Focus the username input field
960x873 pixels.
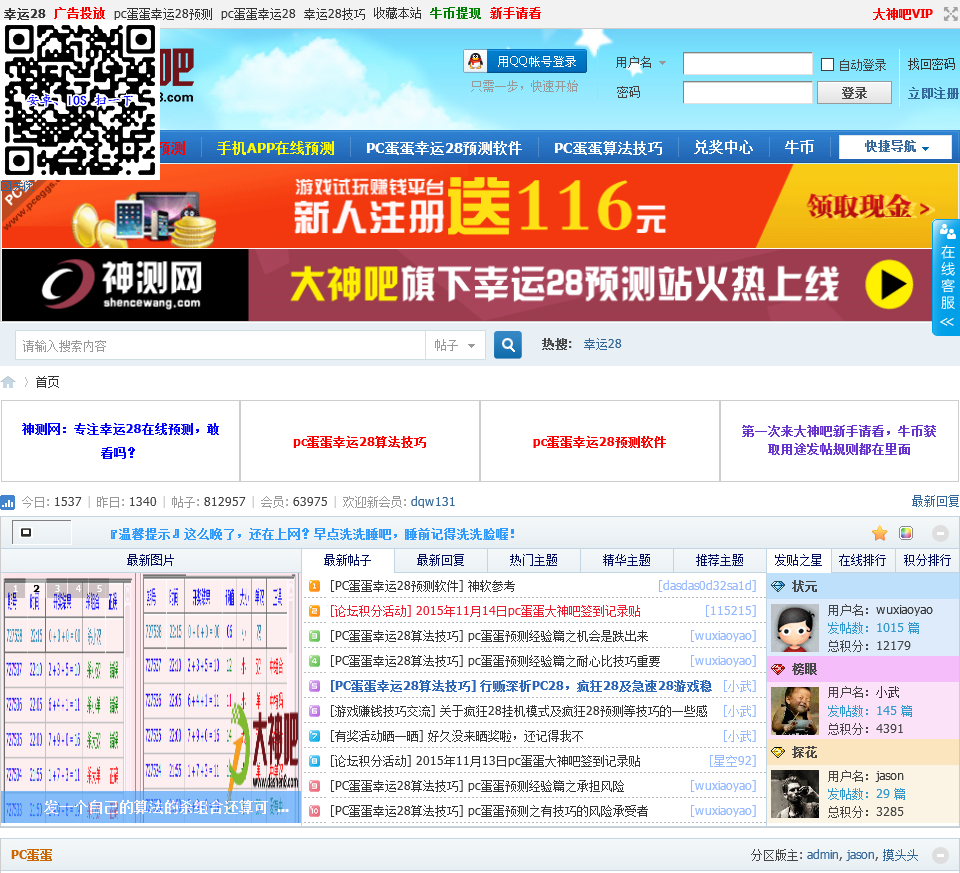[x=747, y=64]
